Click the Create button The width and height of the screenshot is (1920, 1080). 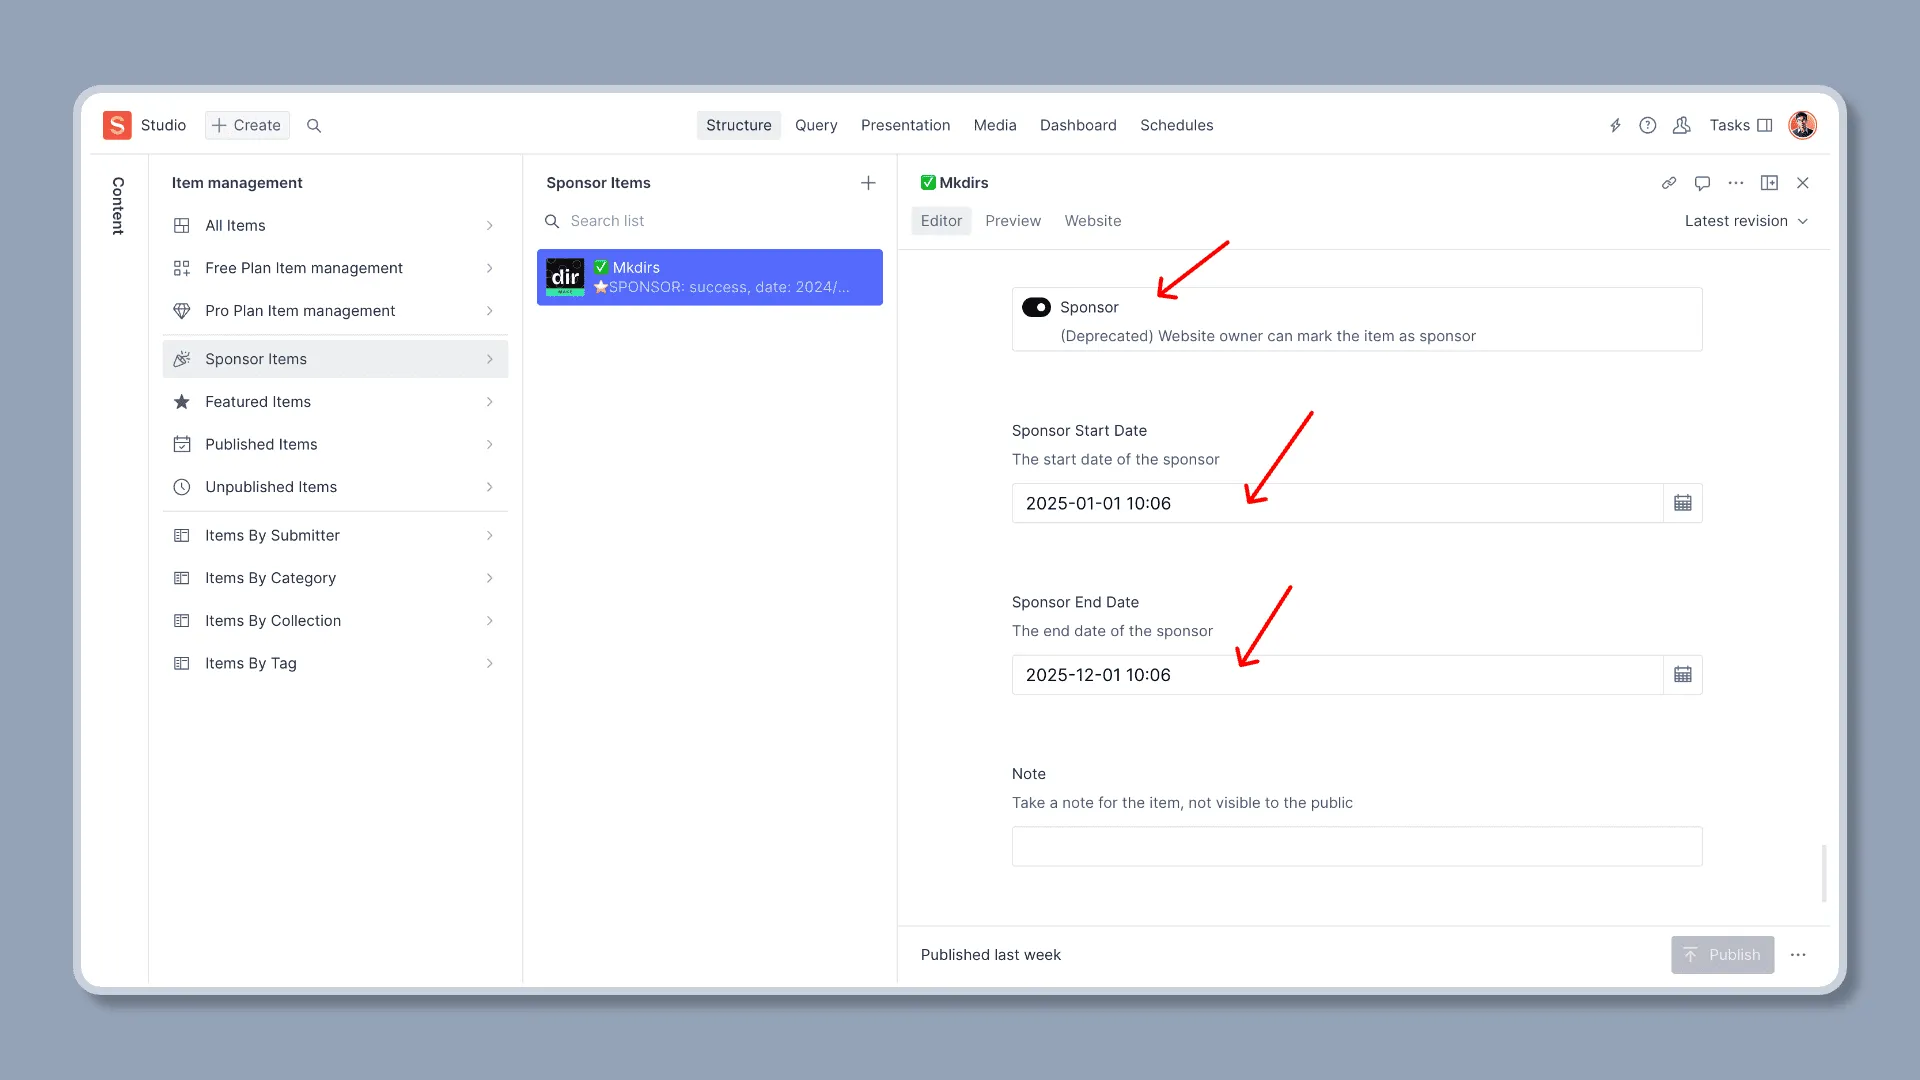[247, 125]
